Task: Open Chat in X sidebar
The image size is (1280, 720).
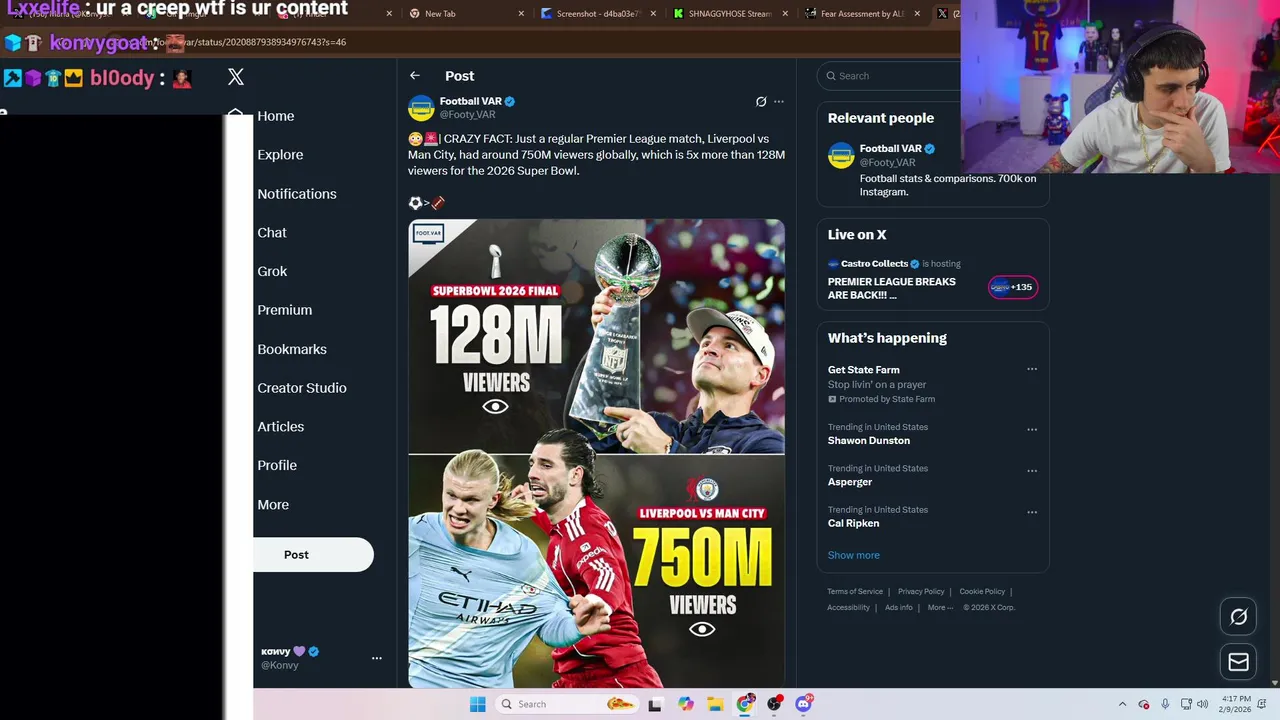Action: (272, 232)
